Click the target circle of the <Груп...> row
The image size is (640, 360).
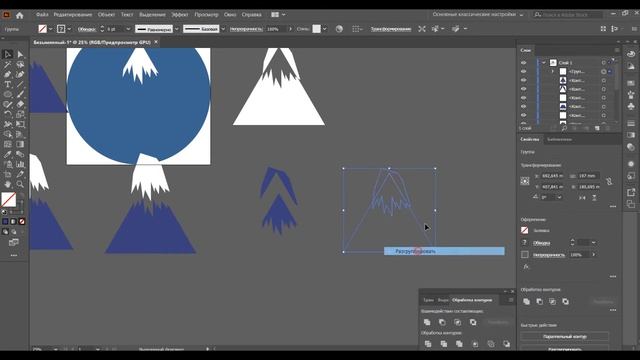pos(604,71)
